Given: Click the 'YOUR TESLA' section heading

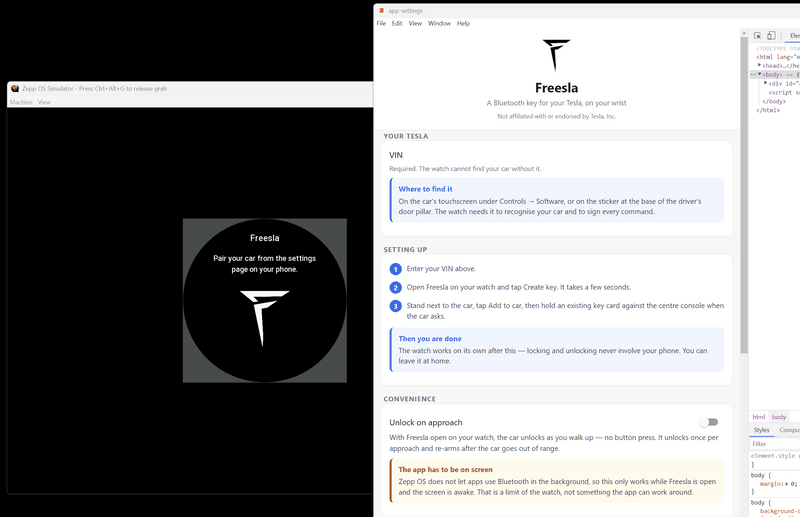Looking at the screenshot, I should point(406,136).
